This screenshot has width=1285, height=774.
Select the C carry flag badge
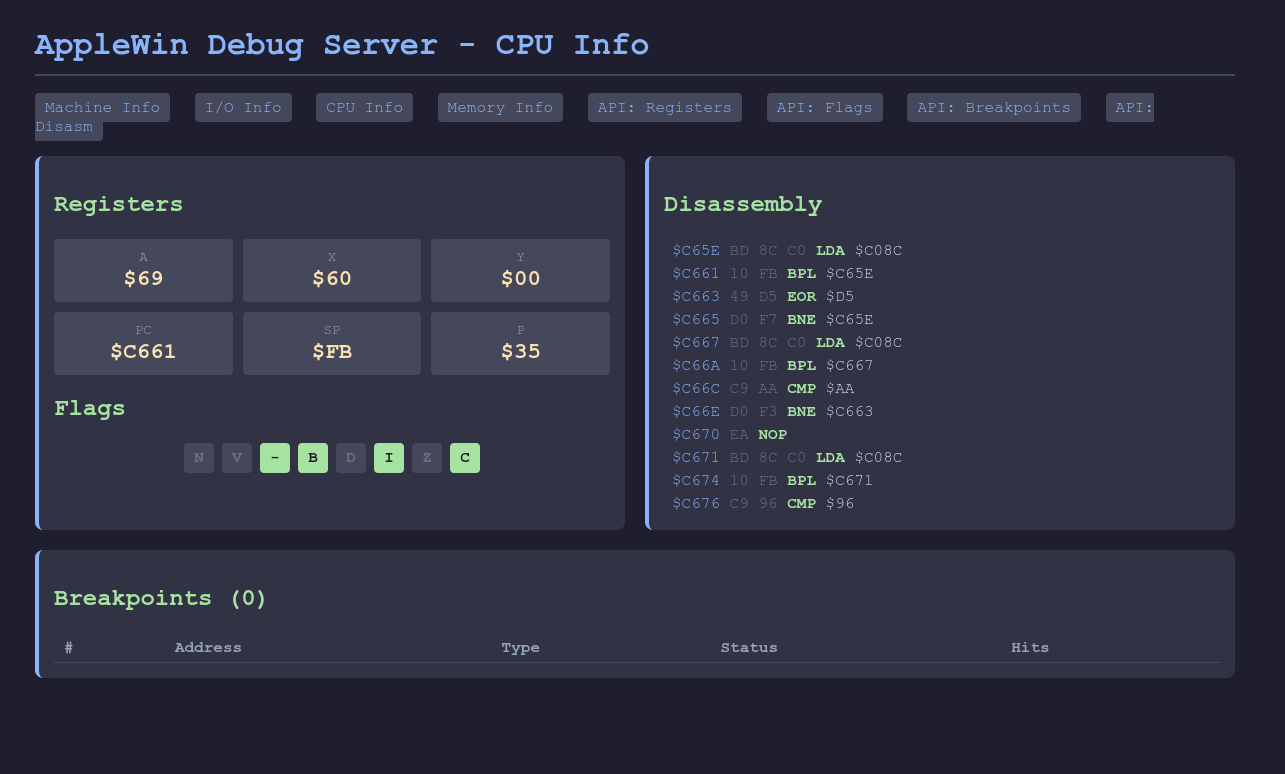pyautogui.click(x=465, y=458)
